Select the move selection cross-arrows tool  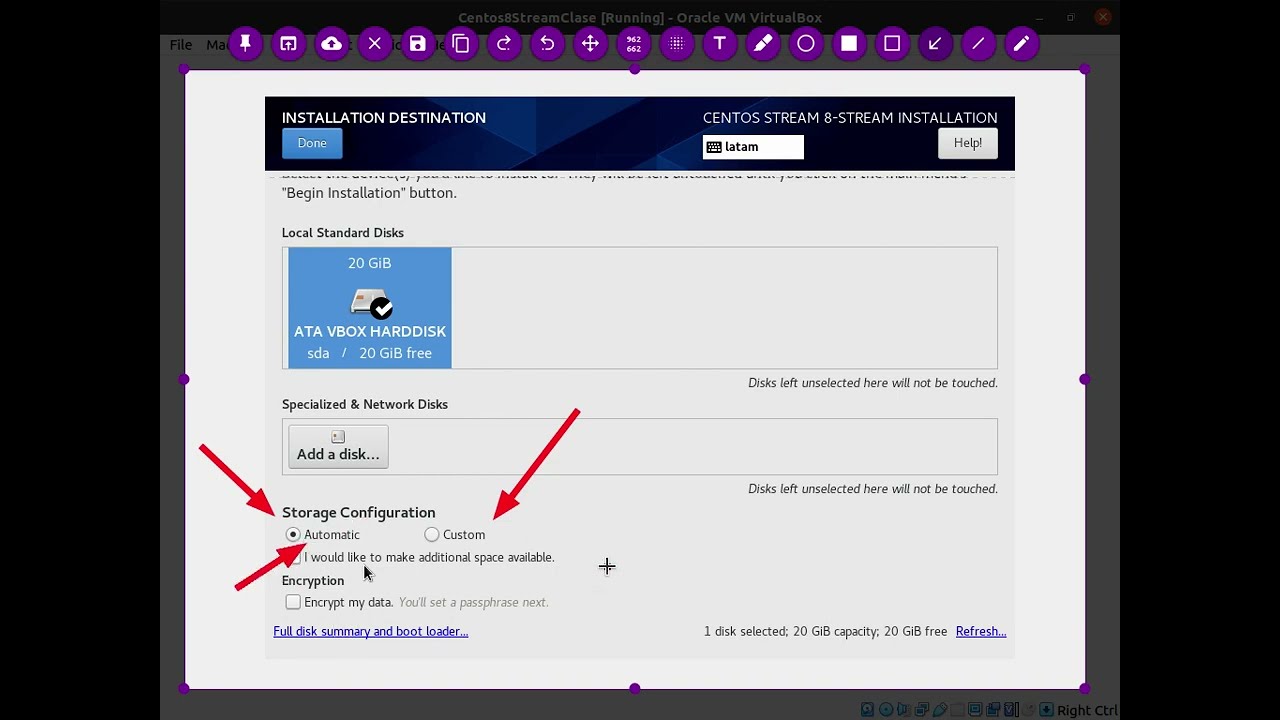[x=590, y=44]
